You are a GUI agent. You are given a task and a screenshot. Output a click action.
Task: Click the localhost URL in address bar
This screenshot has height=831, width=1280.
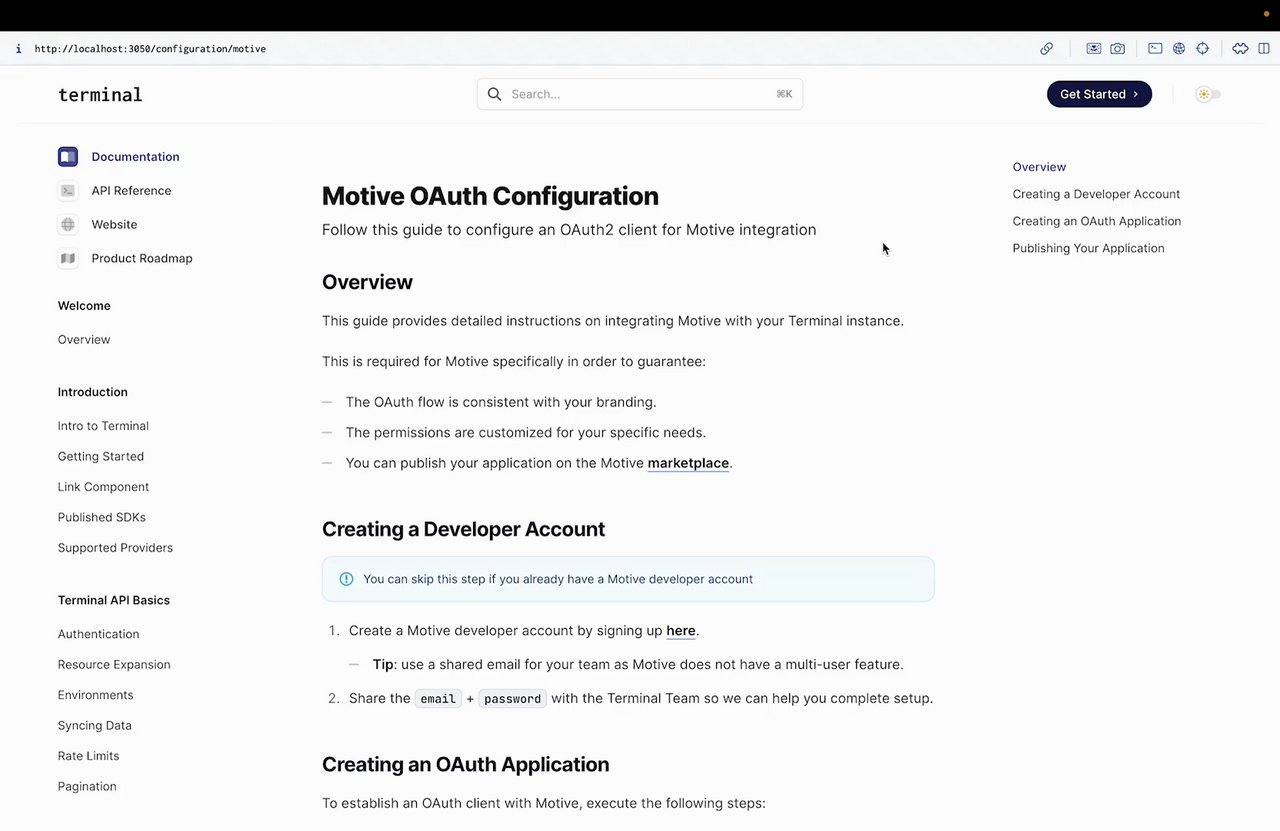click(x=150, y=48)
